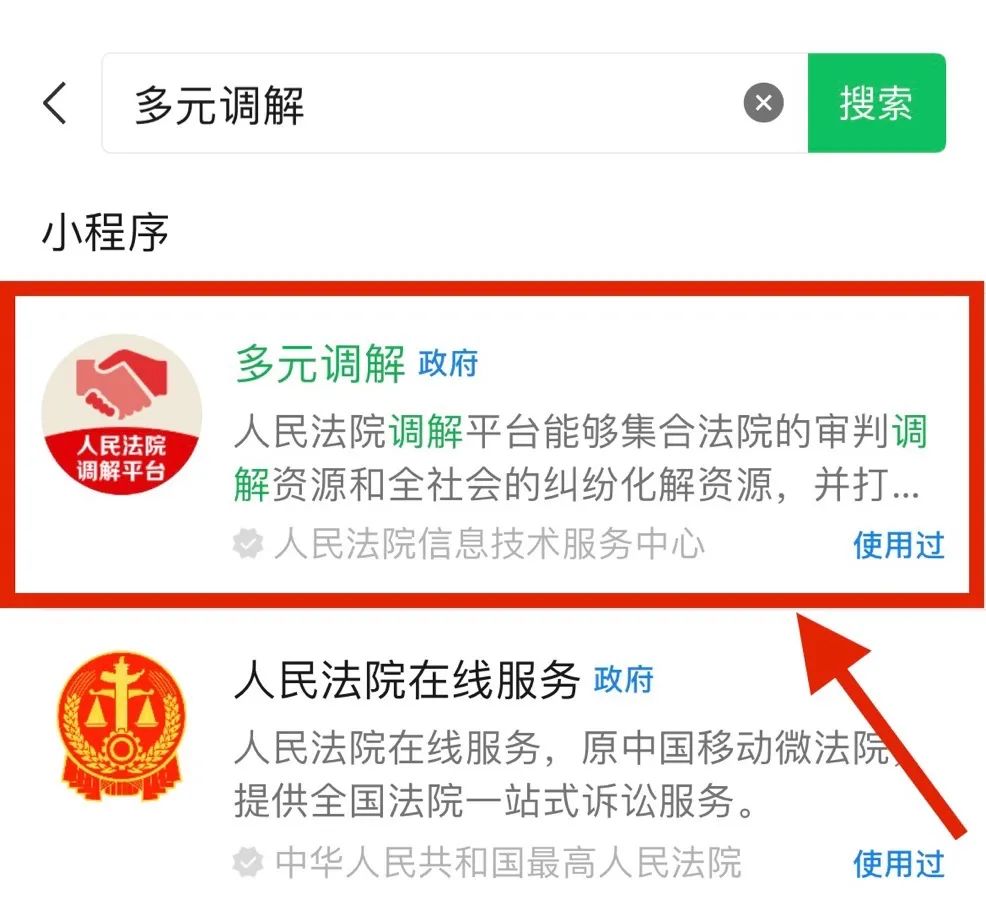
Task: Tap the 政府 tag next to 多元调解
Action: [448, 363]
